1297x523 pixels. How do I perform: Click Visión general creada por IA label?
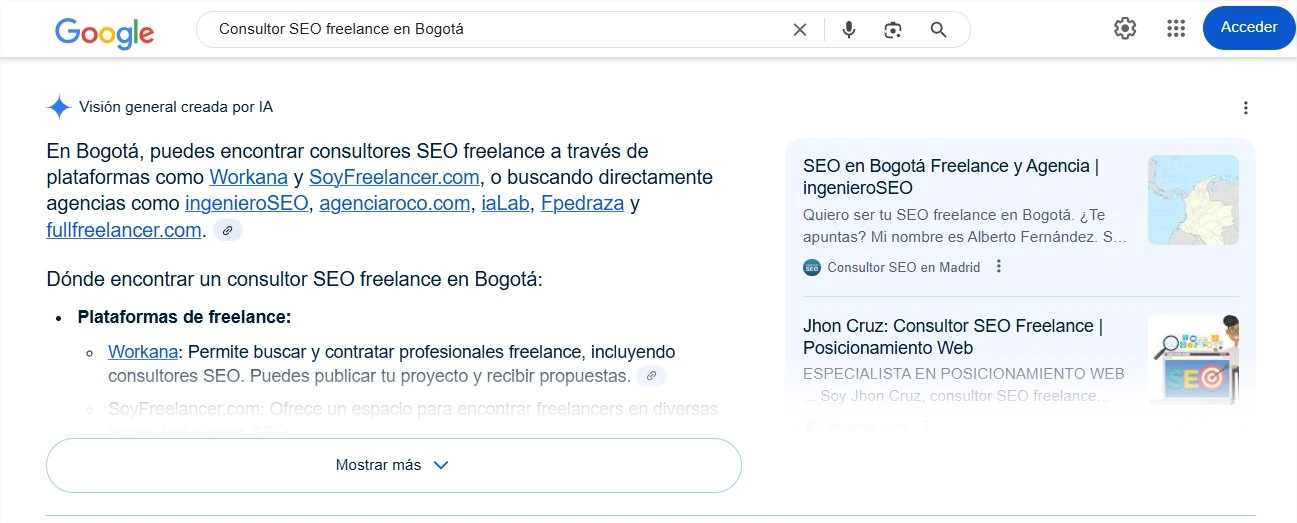tap(176, 107)
